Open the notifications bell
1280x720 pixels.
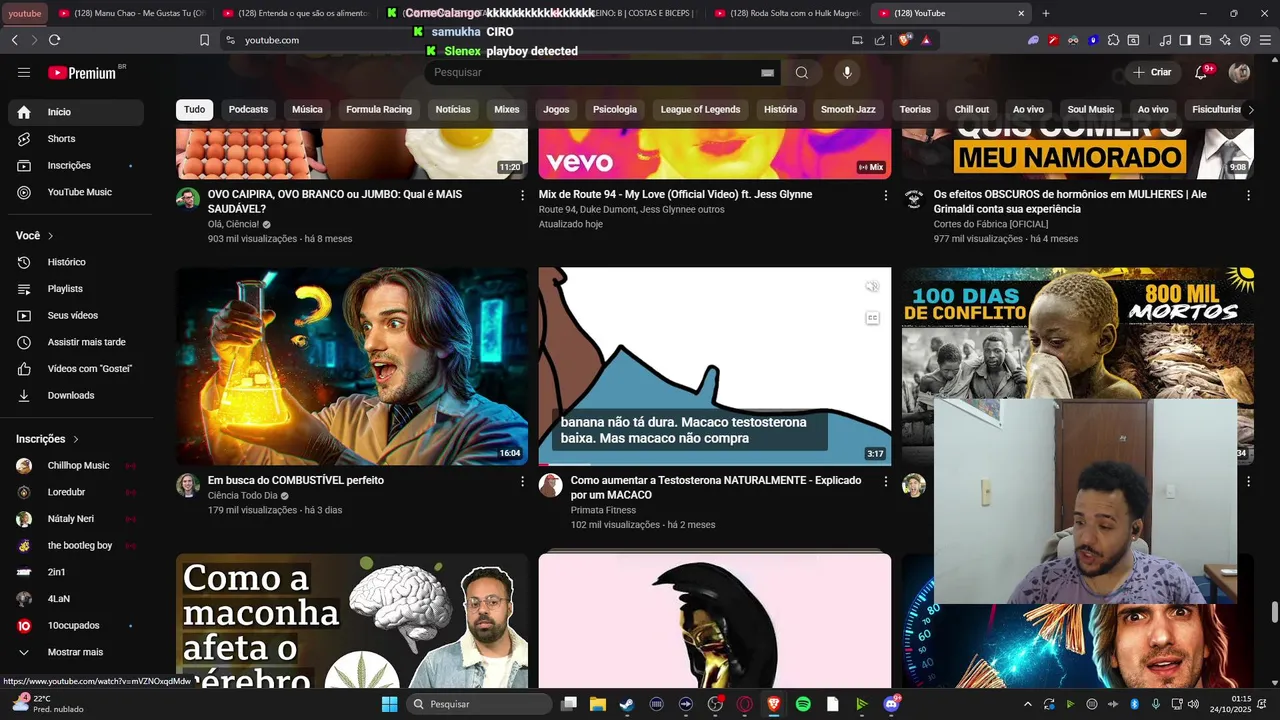tap(1201, 72)
